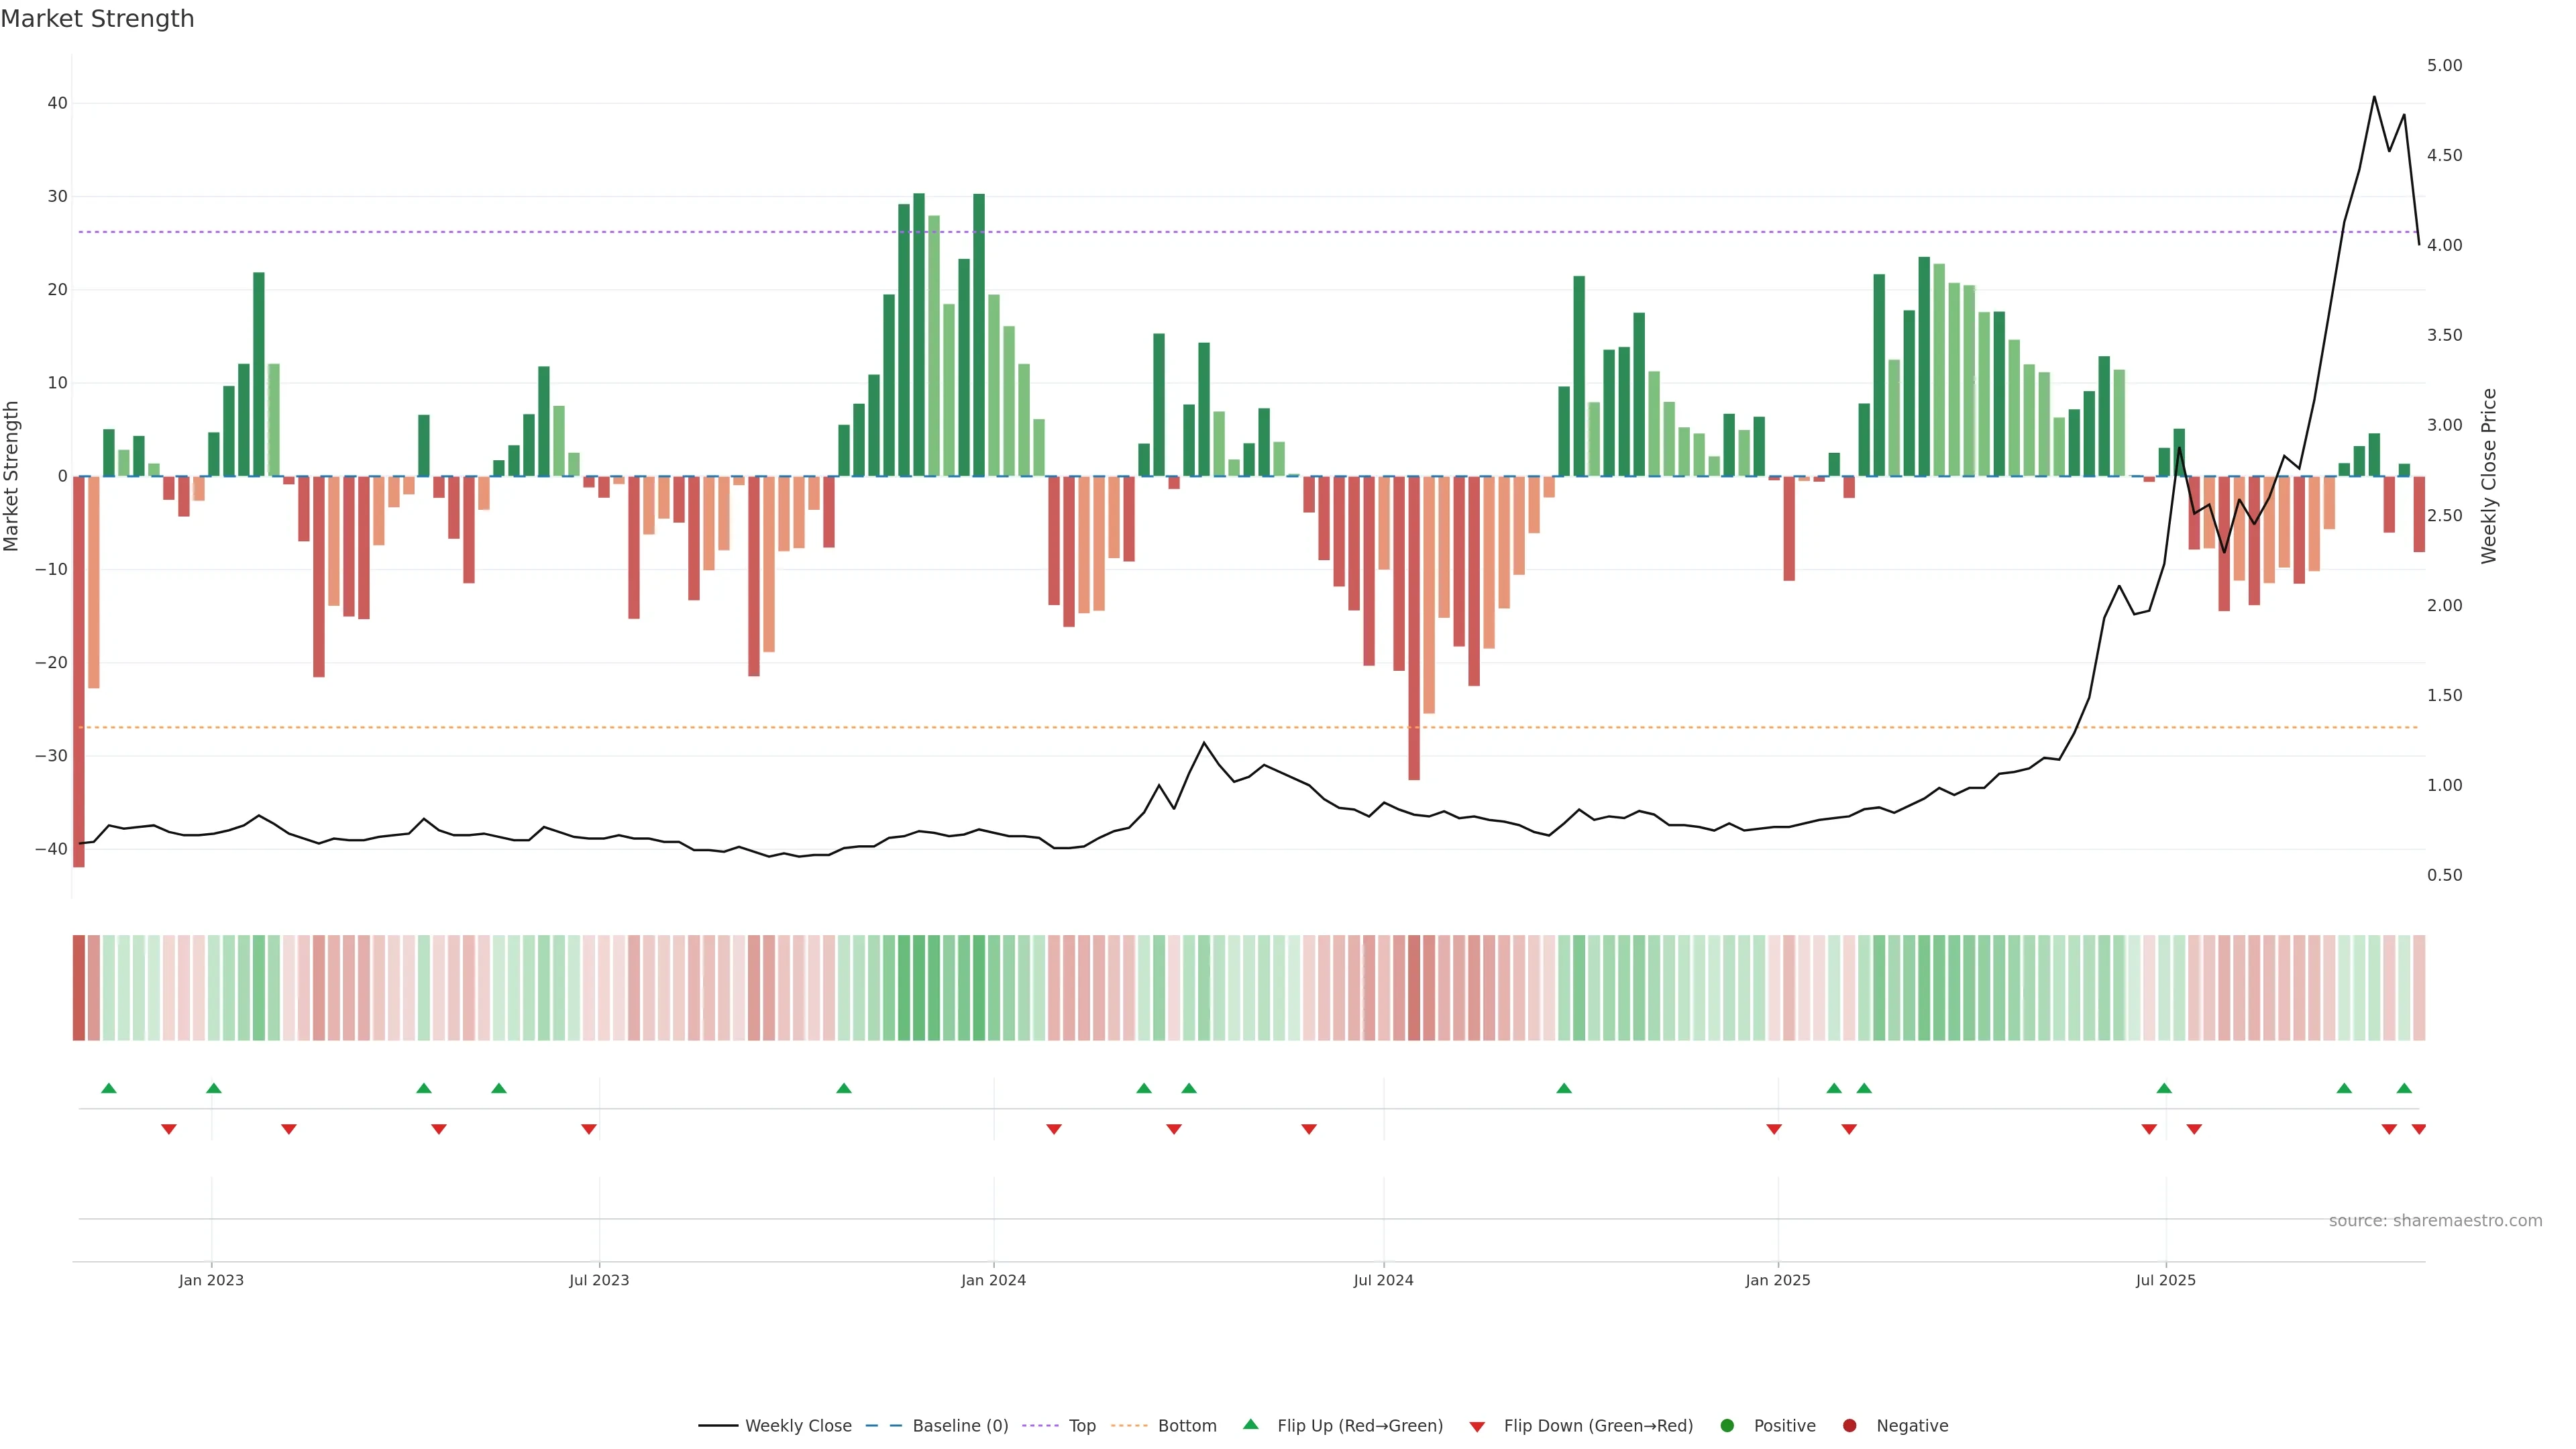
Task: Click the Jul 2024 x-axis label
Action: [x=1383, y=1280]
